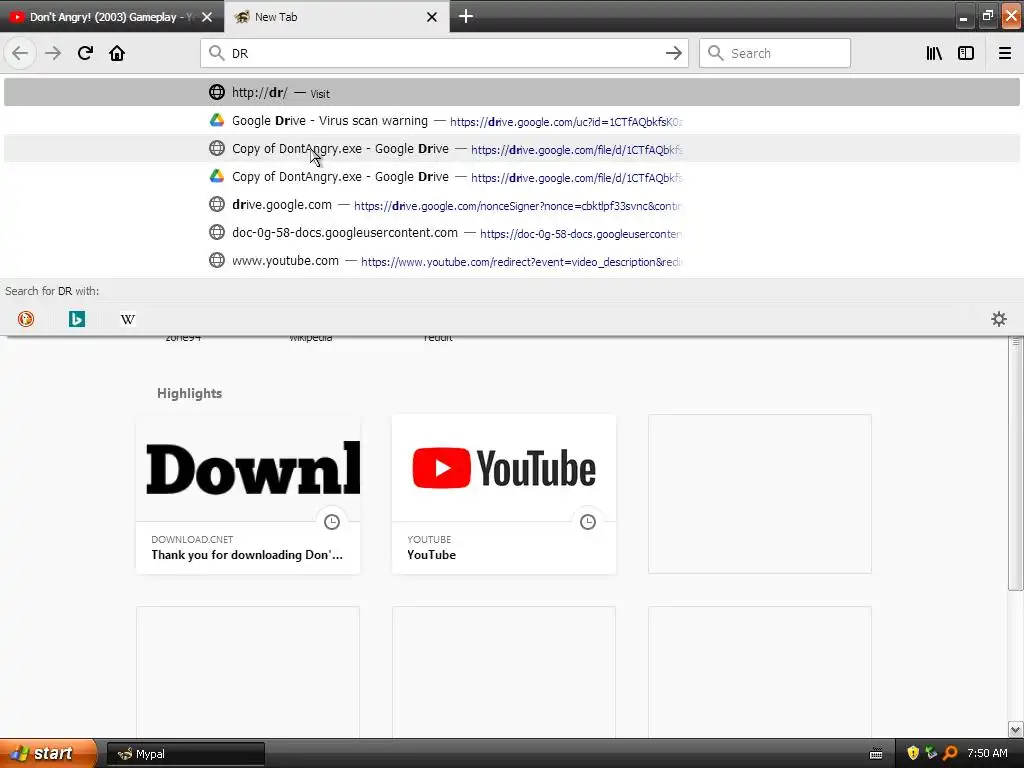
Task: Reload the current page
Action: (x=85, y=53)
